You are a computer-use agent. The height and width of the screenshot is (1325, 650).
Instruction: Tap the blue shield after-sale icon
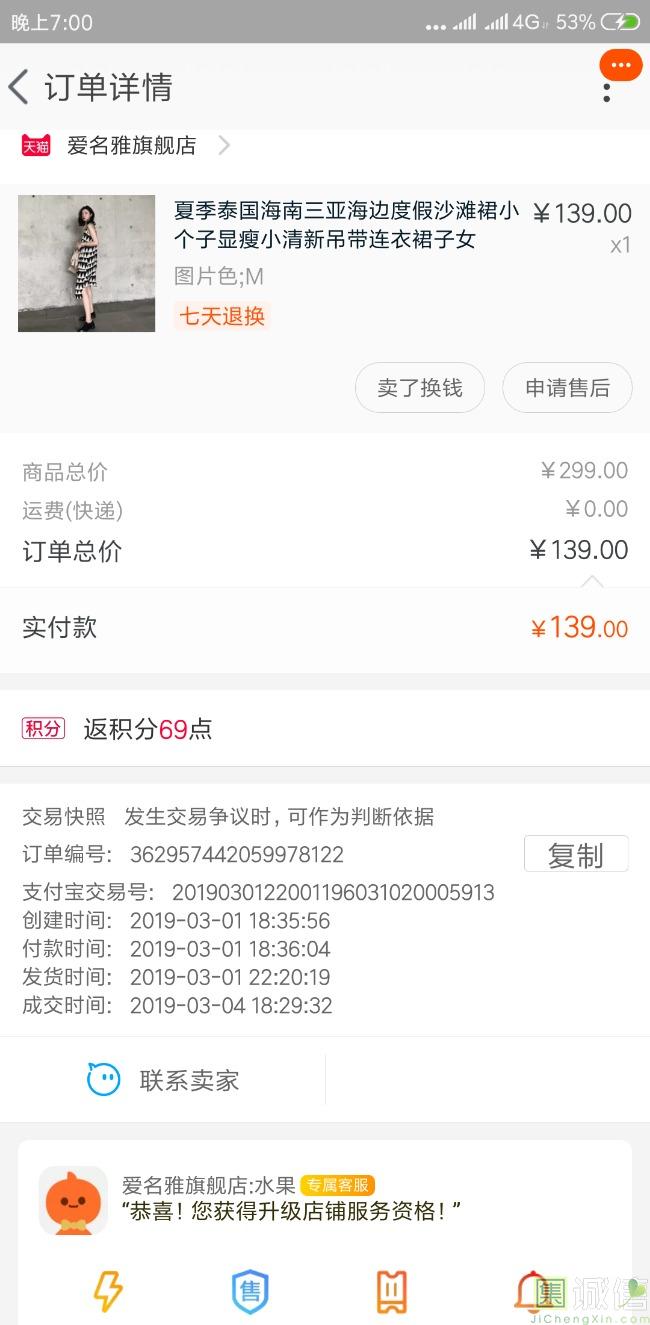pos(250,1291)
